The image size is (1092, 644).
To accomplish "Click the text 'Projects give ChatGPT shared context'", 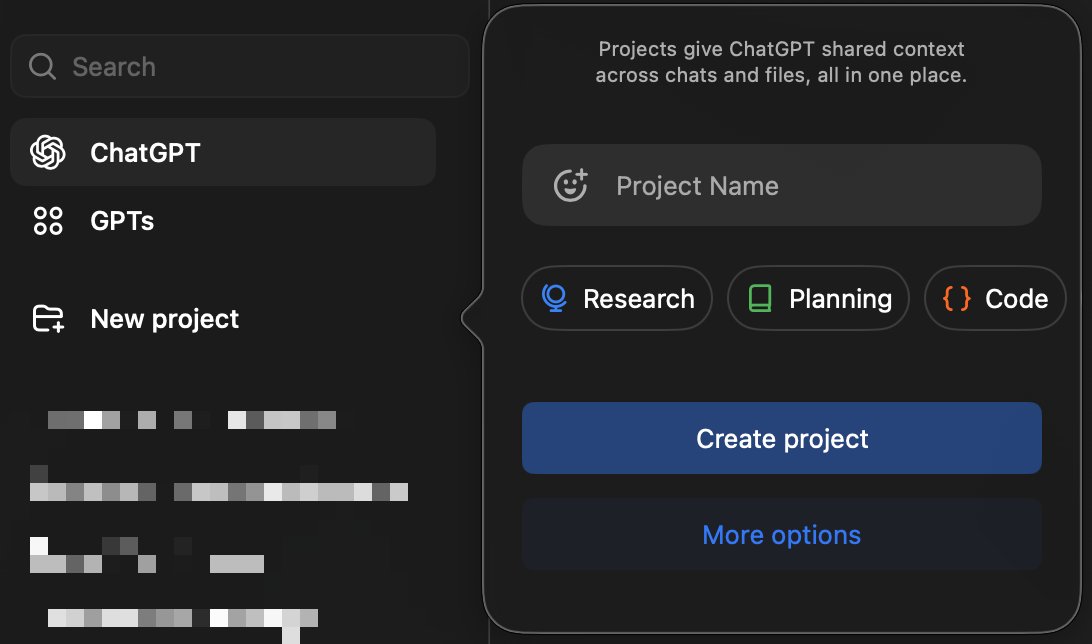I will 781,49.
